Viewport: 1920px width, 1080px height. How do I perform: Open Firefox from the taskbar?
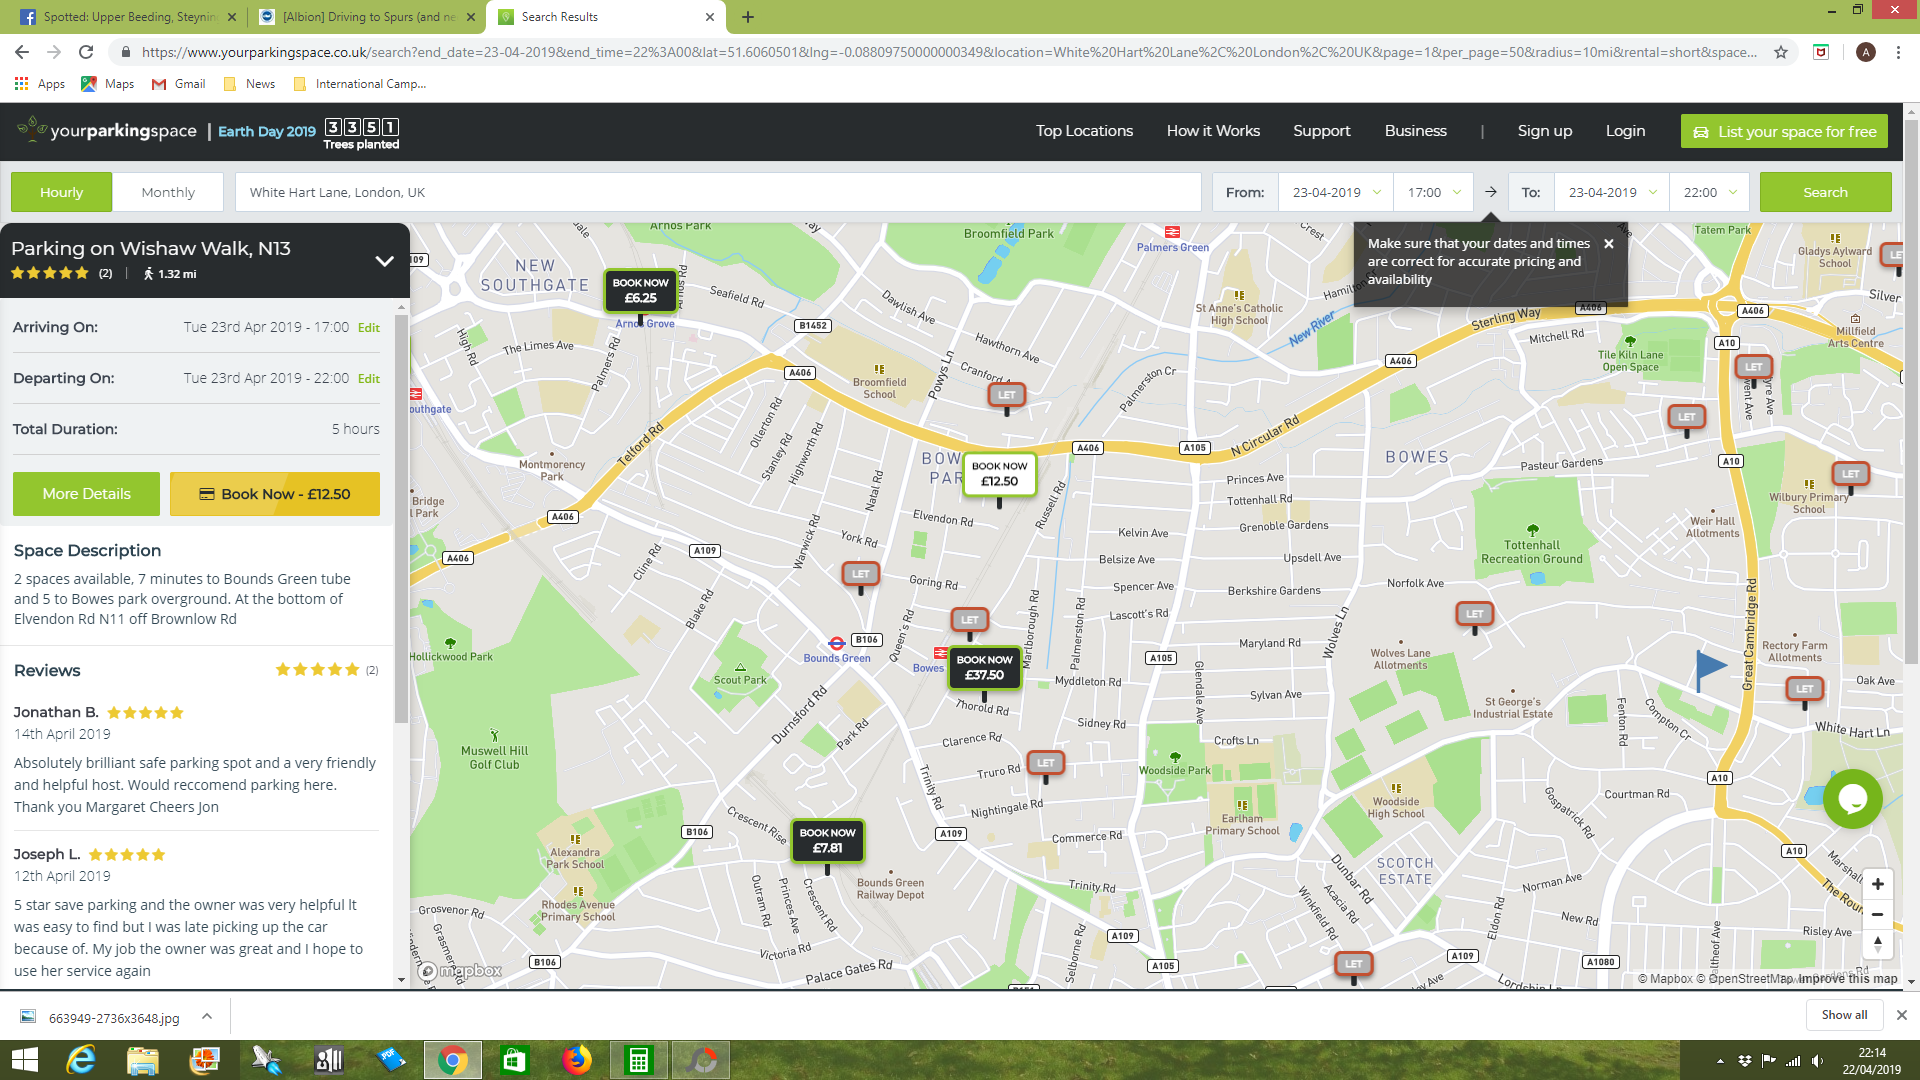click(576, 1060)
